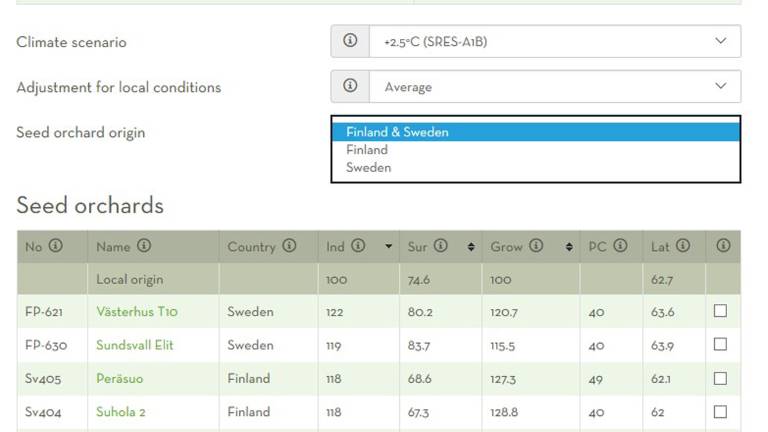Click info icon next to PC header
The image size is (768, 432).
coord(621,245)
